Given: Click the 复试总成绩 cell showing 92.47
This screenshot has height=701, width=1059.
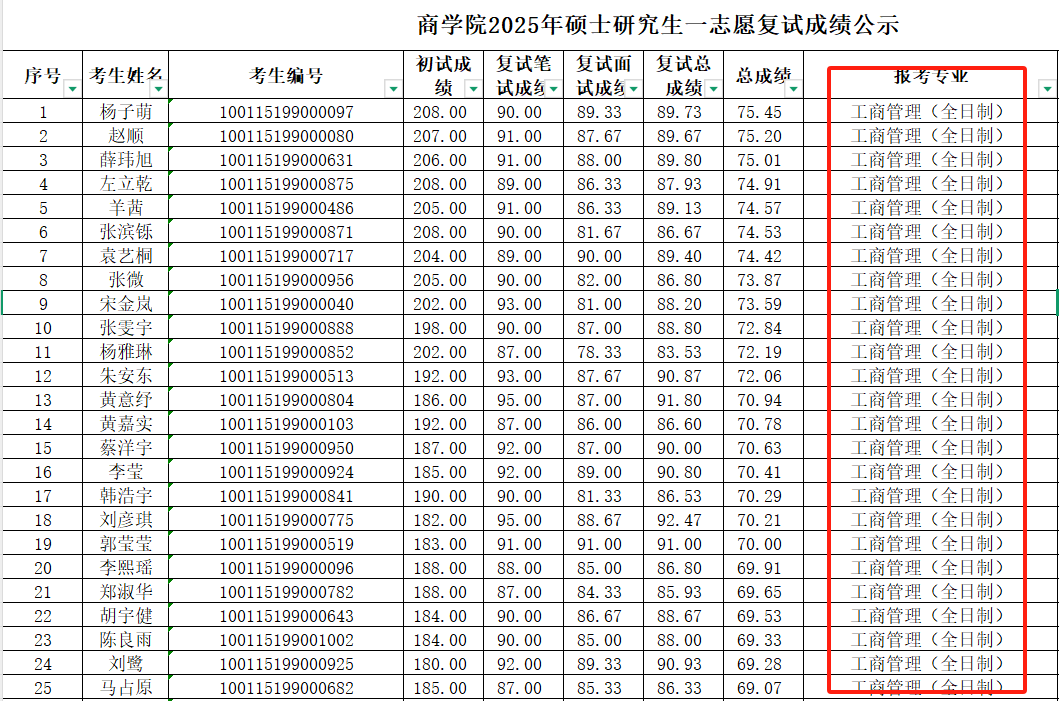Looking at the screenshot, I should 683,520.
